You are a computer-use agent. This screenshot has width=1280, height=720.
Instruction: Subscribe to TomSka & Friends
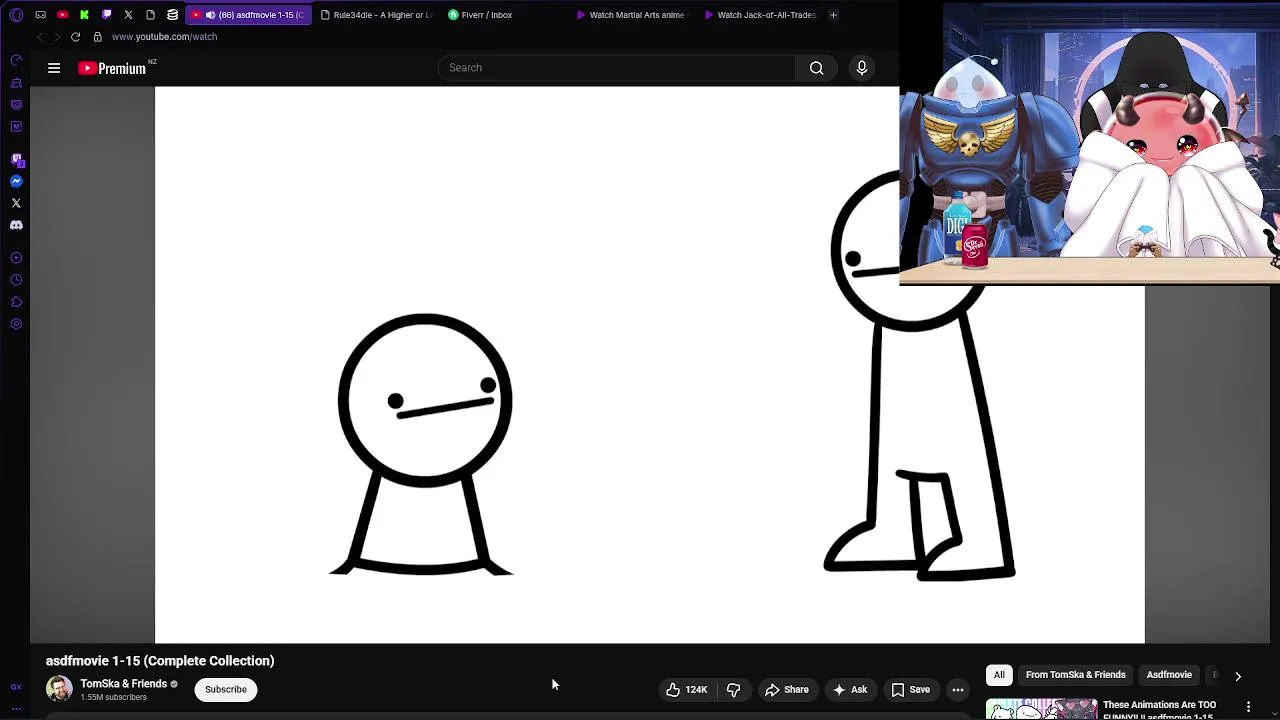[226, 689]
